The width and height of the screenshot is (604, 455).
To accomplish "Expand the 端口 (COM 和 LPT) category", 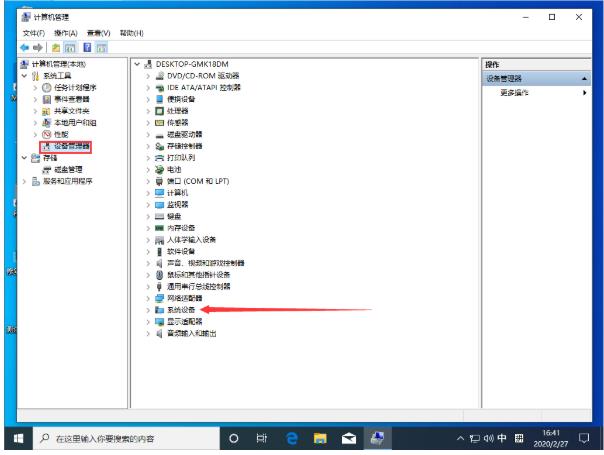I will point(148,181).
